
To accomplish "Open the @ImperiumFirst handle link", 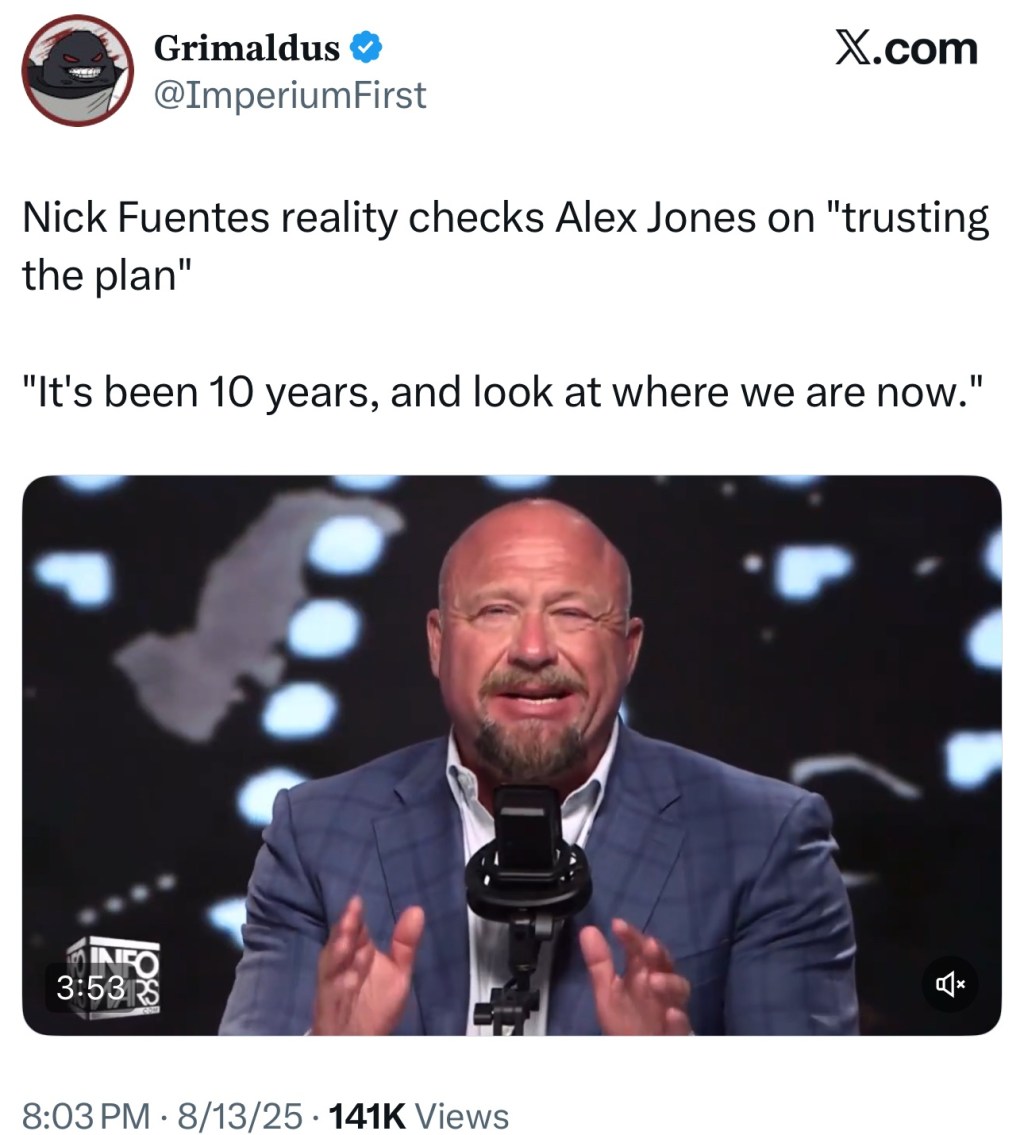I will coord(290,95).
